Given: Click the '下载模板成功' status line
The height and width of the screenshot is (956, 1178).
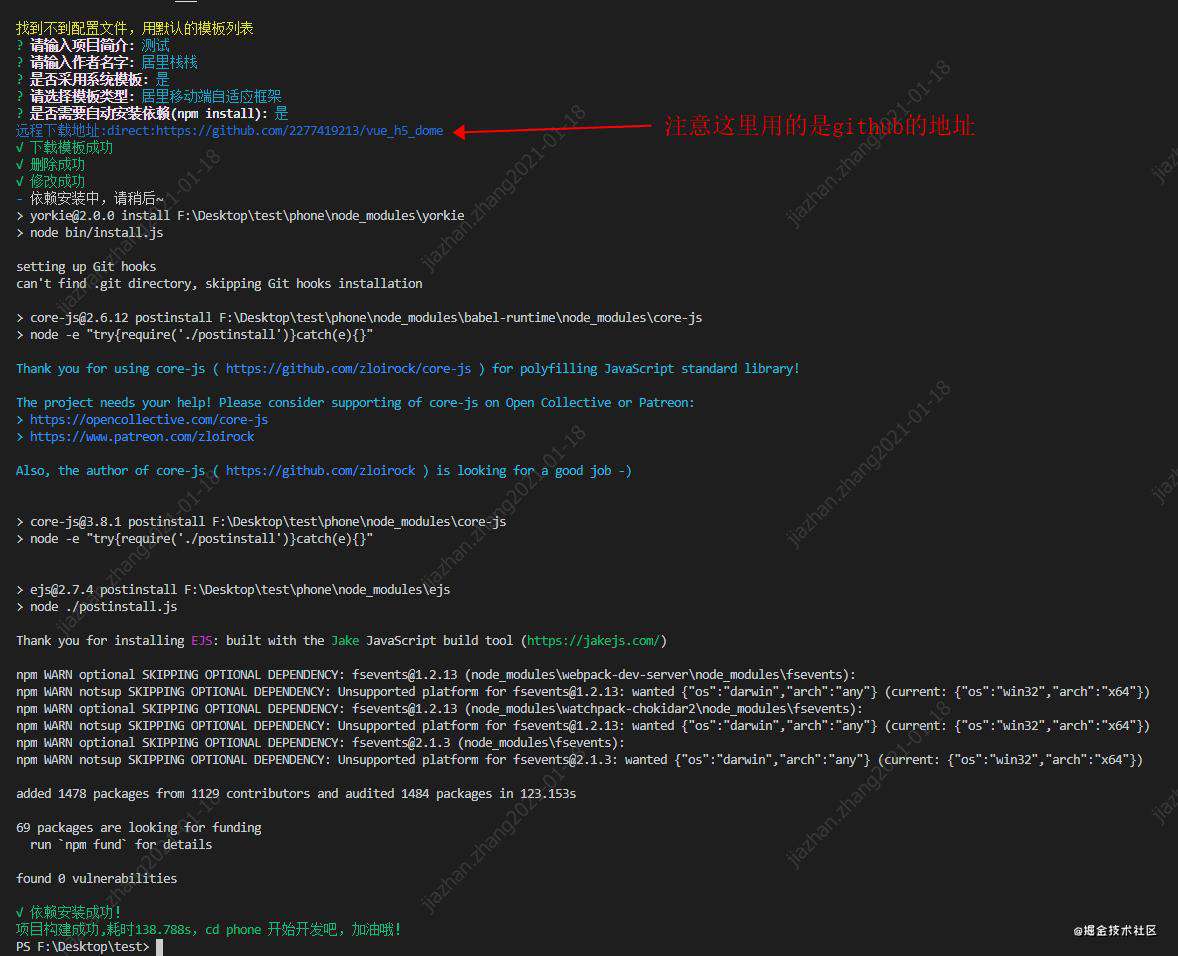Looking at the screenshot, I should pyautogui.click(x=65, y=147).
